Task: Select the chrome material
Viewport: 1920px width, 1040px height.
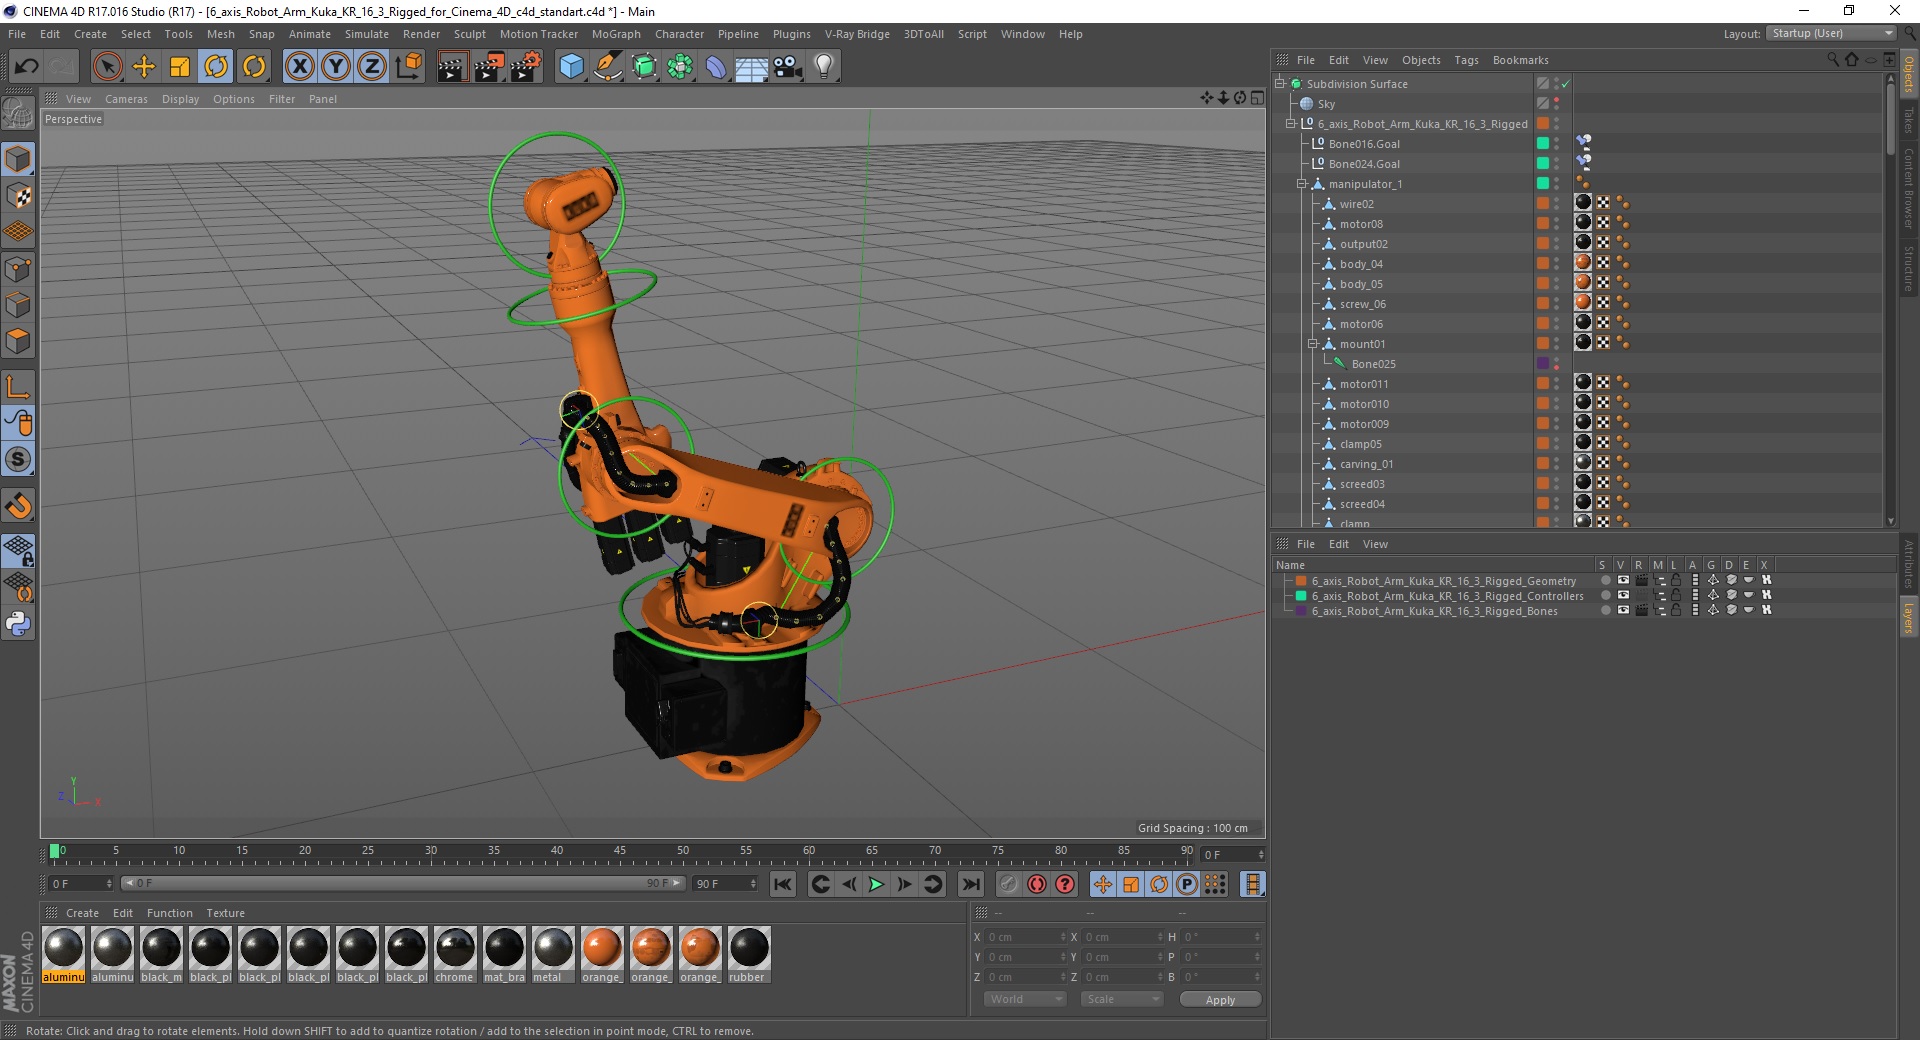Action: pos(455,955)
